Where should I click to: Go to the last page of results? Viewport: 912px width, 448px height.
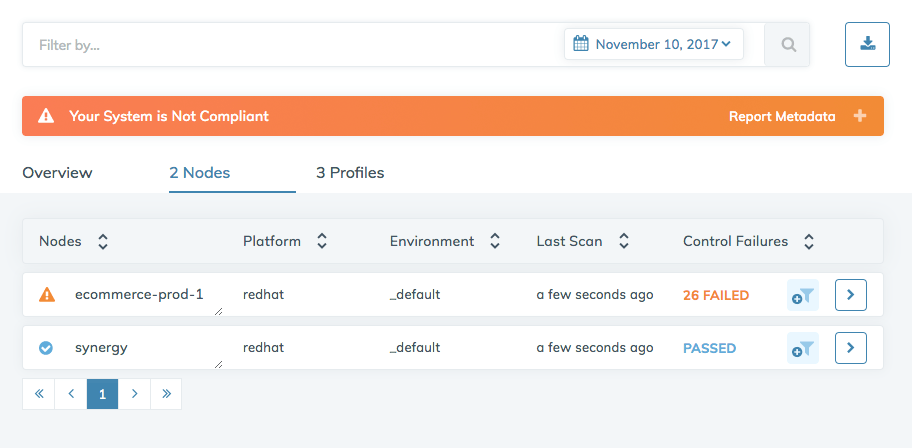click(x=166, y=394)
